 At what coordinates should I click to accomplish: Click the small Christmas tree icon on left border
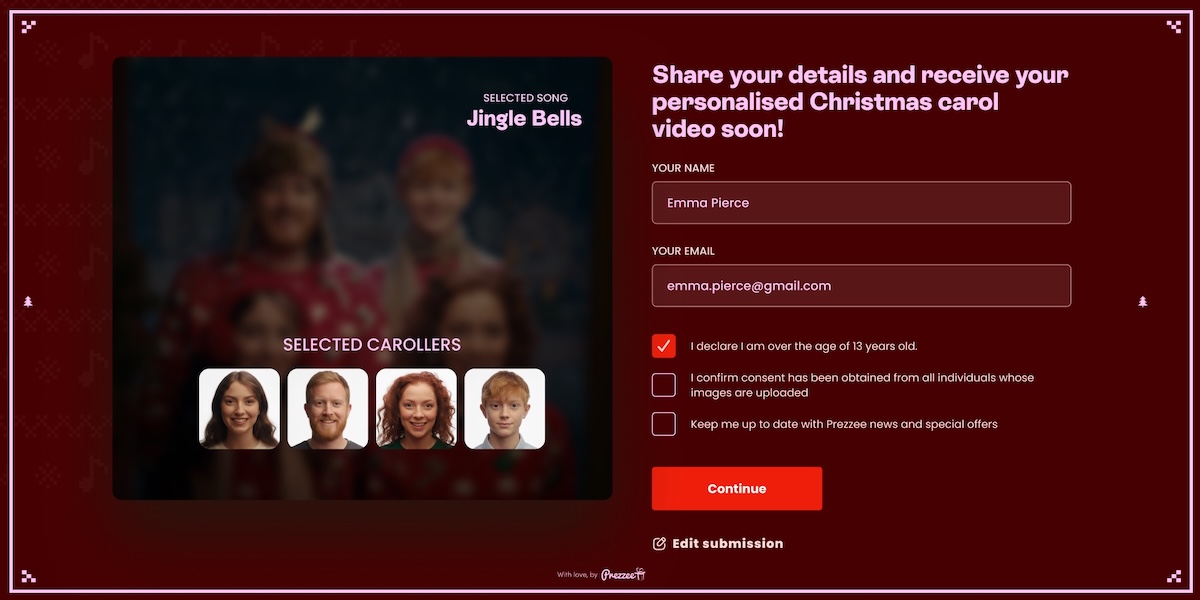[x=28, y=301]
